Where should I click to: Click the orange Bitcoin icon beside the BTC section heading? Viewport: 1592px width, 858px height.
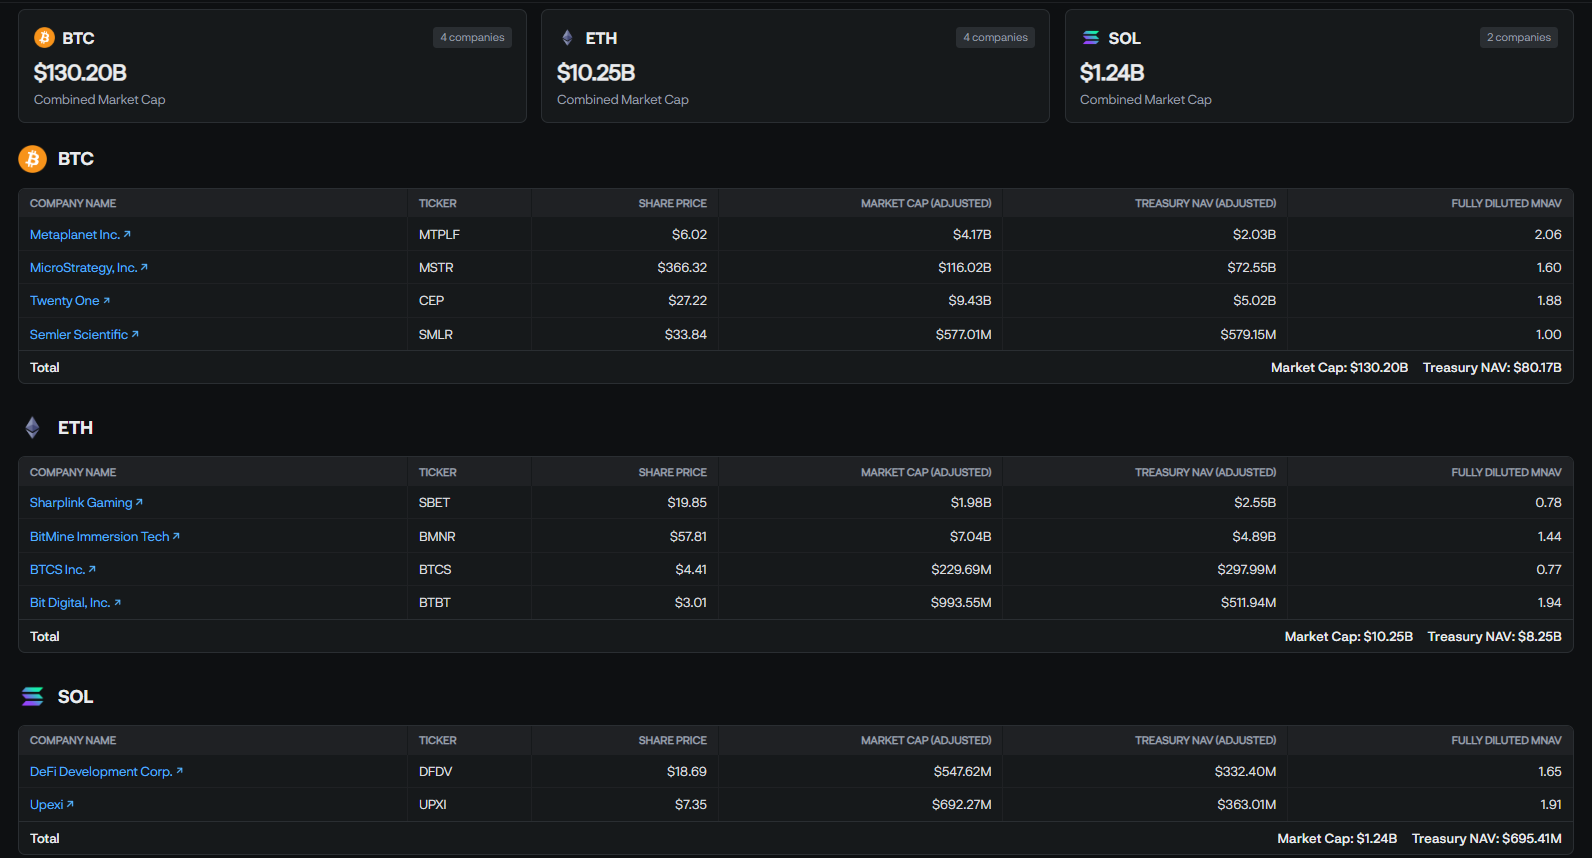pos(33,159)
